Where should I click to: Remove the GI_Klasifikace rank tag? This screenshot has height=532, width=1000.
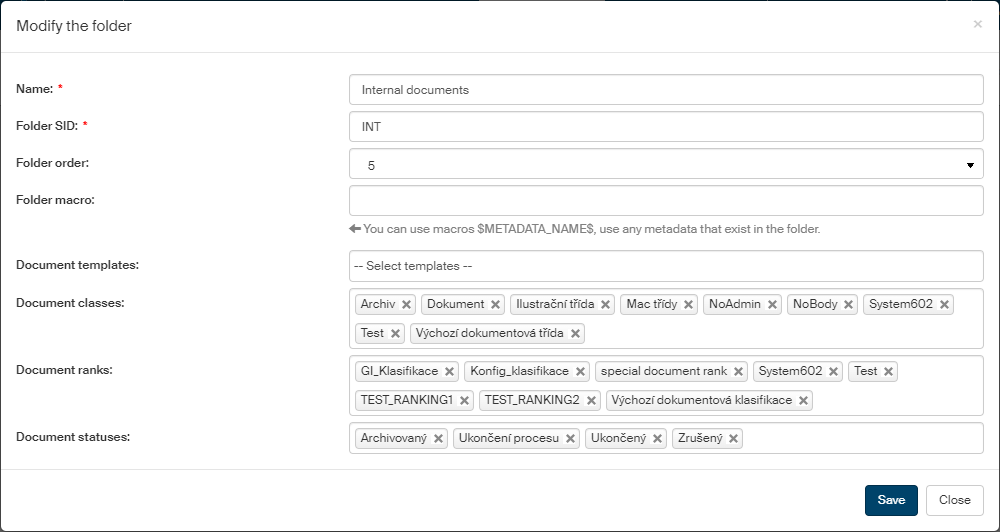(449, 372)
